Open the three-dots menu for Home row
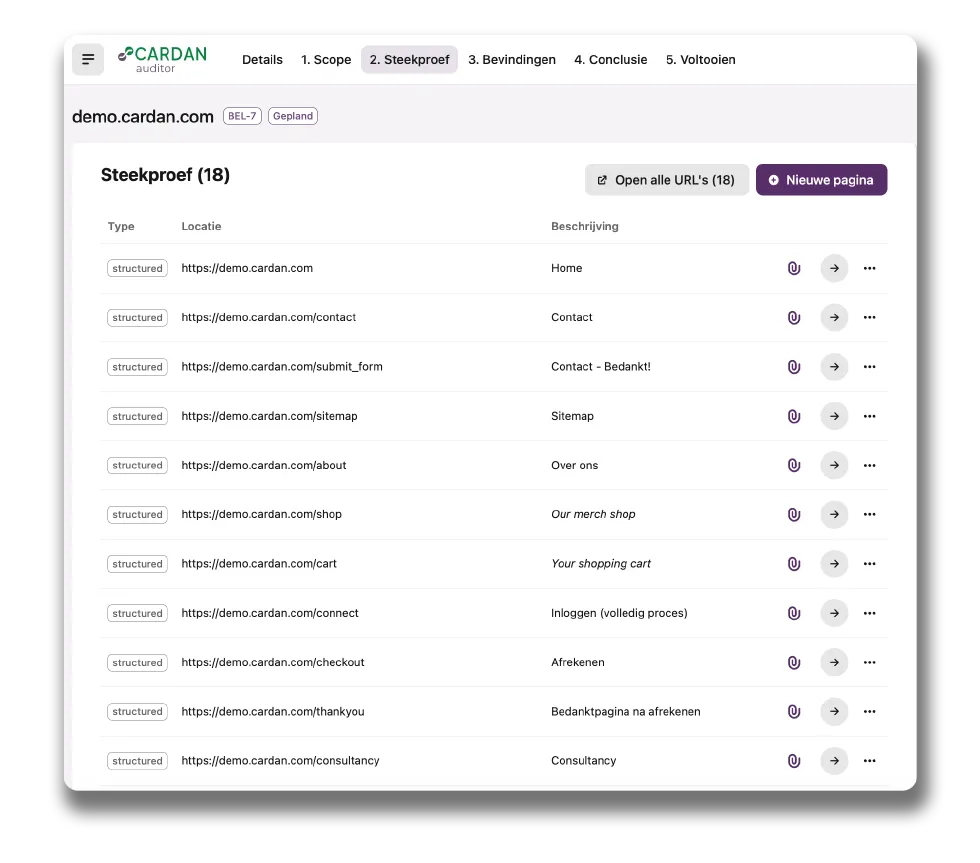The height and width of the screenshot is (863, 980). (869, 268)
